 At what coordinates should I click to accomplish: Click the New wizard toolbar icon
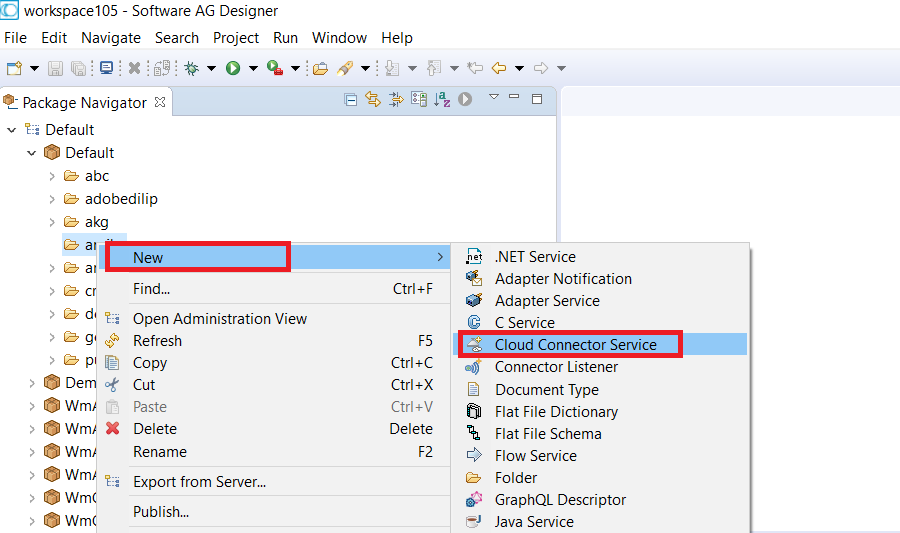[14, 68]
